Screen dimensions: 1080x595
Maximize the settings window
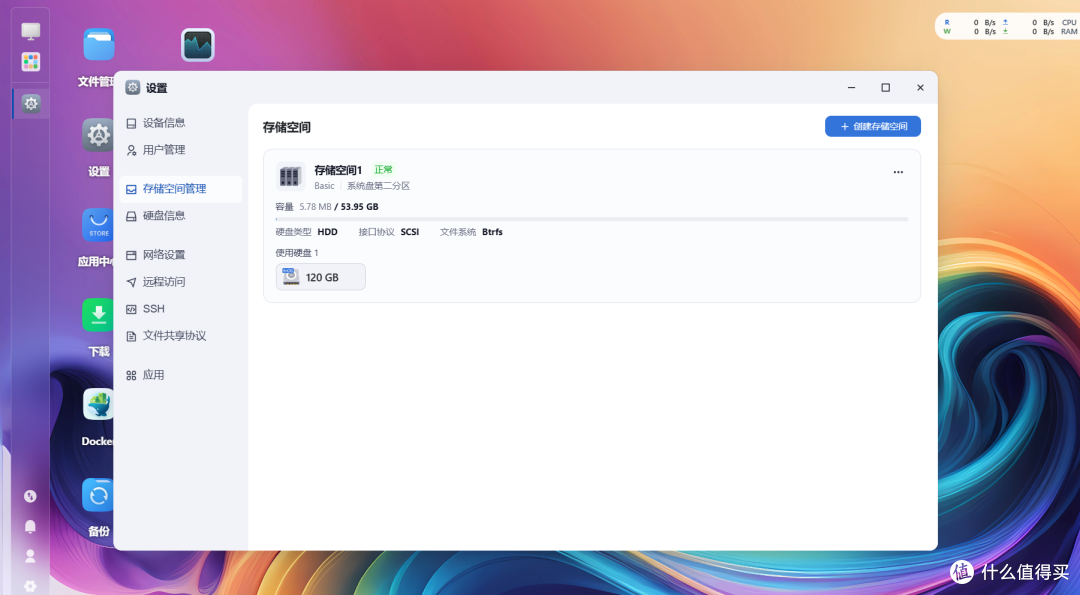point(886,87)
